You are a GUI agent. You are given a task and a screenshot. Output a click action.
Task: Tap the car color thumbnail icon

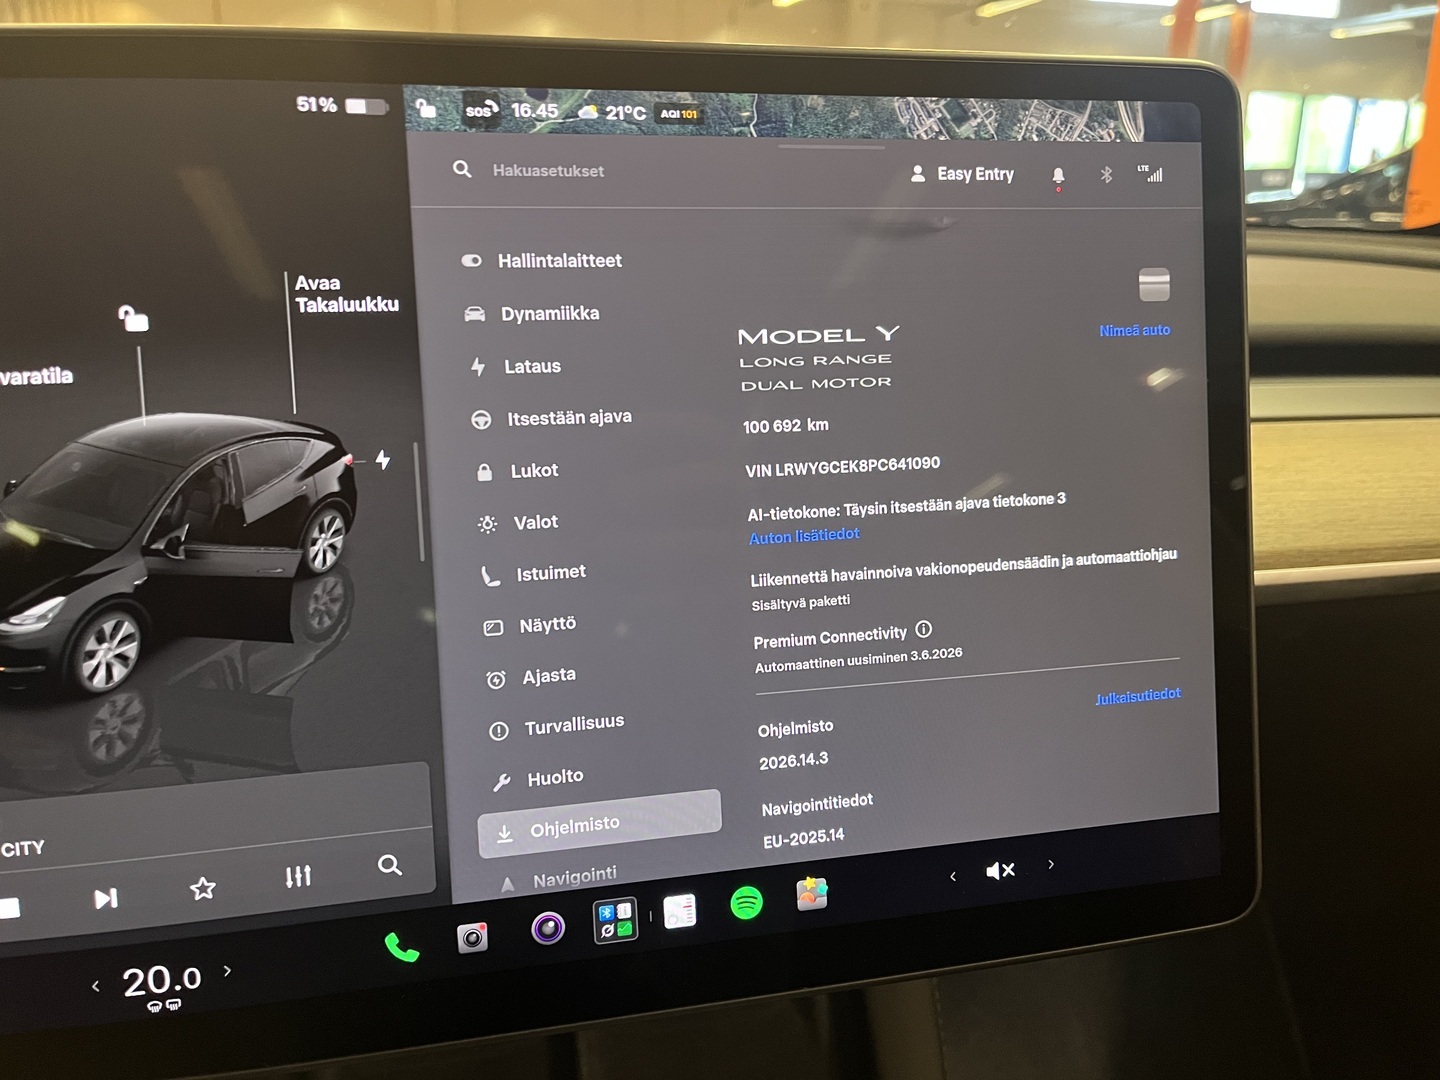(1154, 285)
